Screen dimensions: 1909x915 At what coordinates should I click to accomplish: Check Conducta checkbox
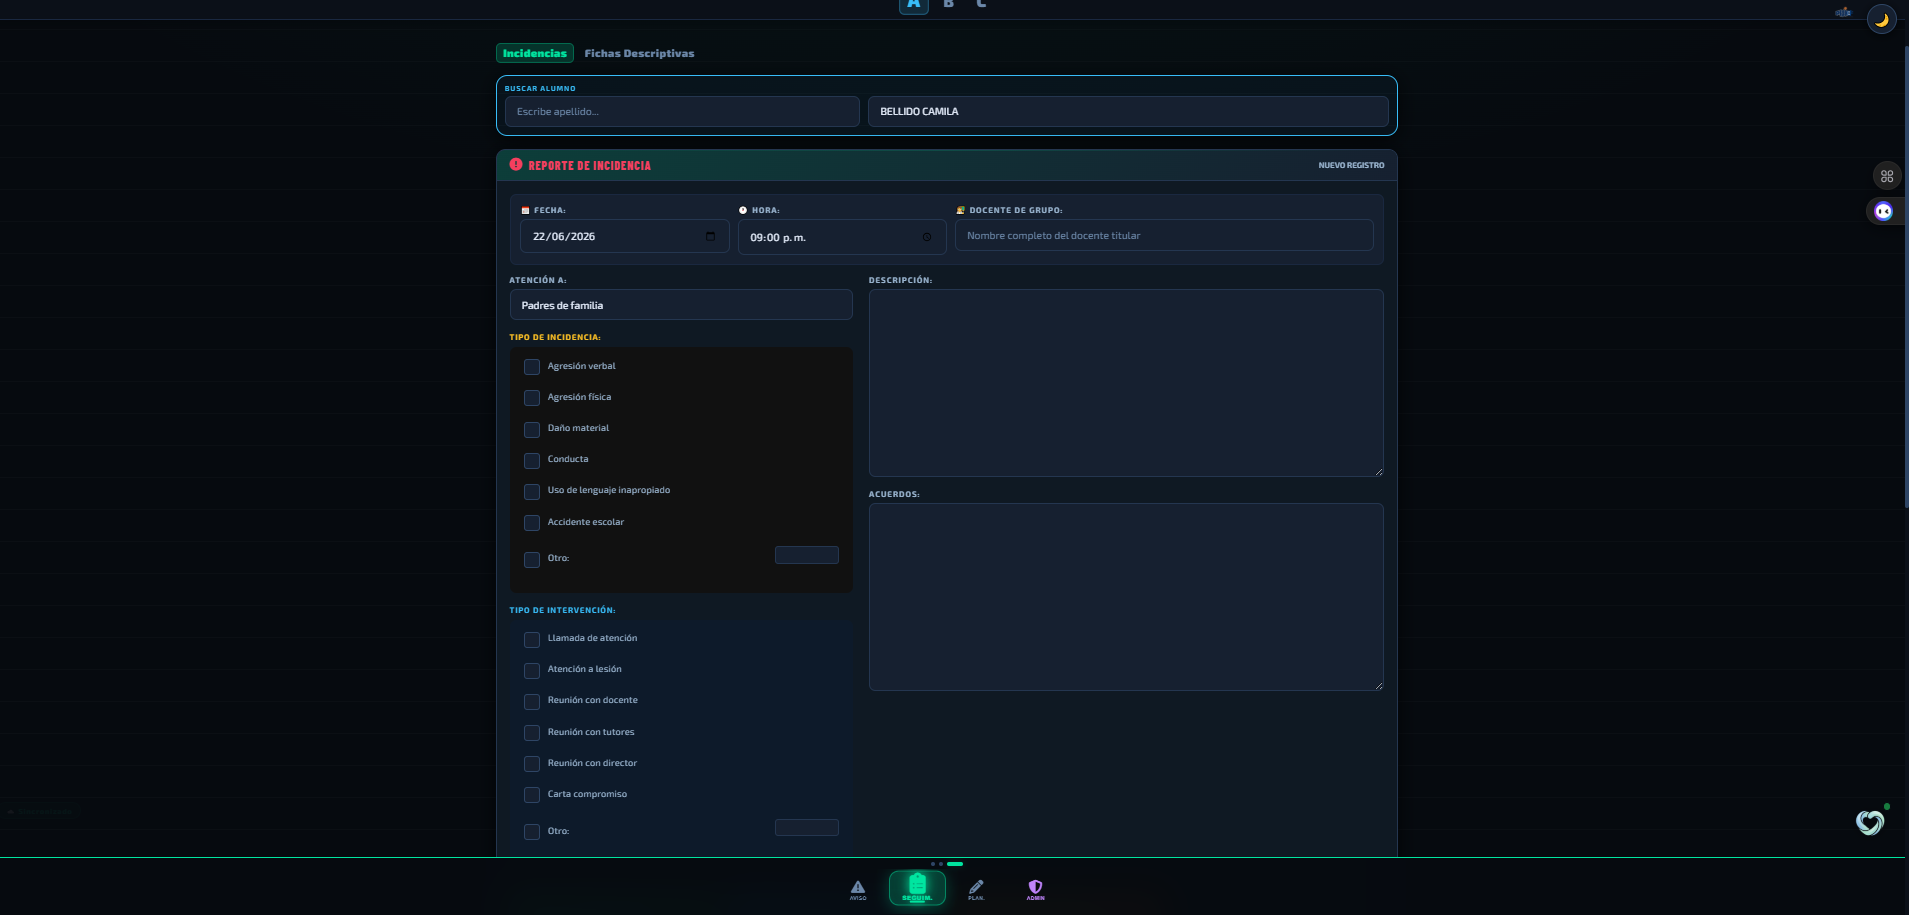click(x=532, y=460)
